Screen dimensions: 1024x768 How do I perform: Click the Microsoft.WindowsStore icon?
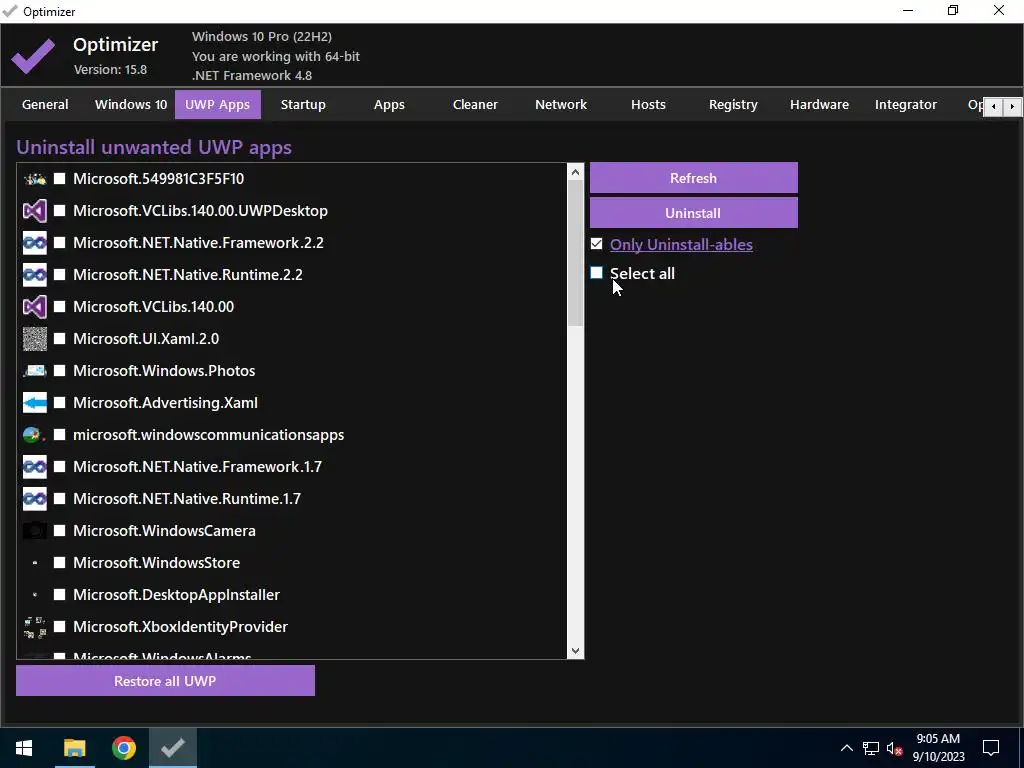35,563
